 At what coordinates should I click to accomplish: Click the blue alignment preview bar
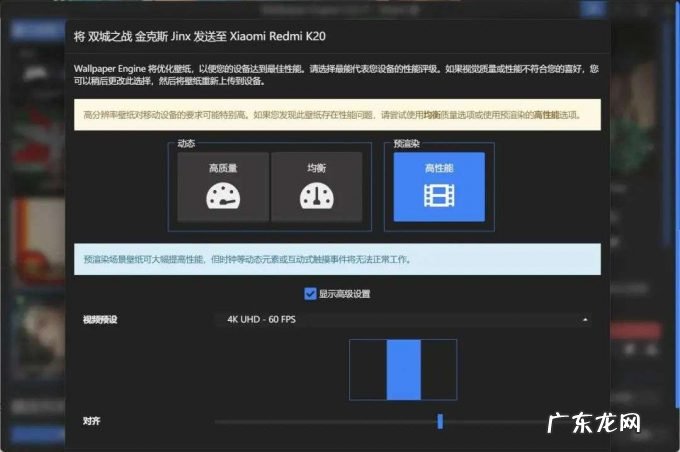403,370
